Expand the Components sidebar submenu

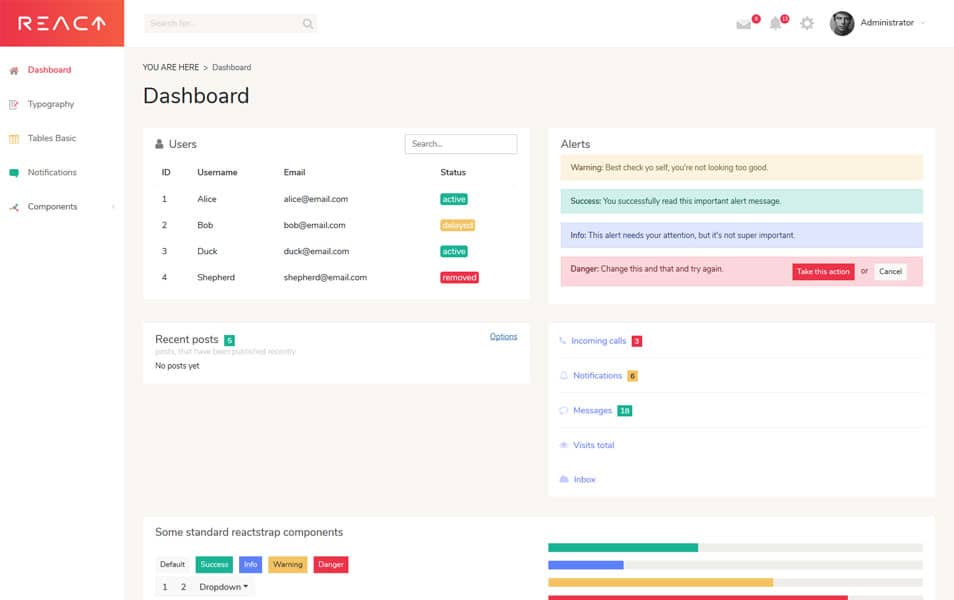112,207
